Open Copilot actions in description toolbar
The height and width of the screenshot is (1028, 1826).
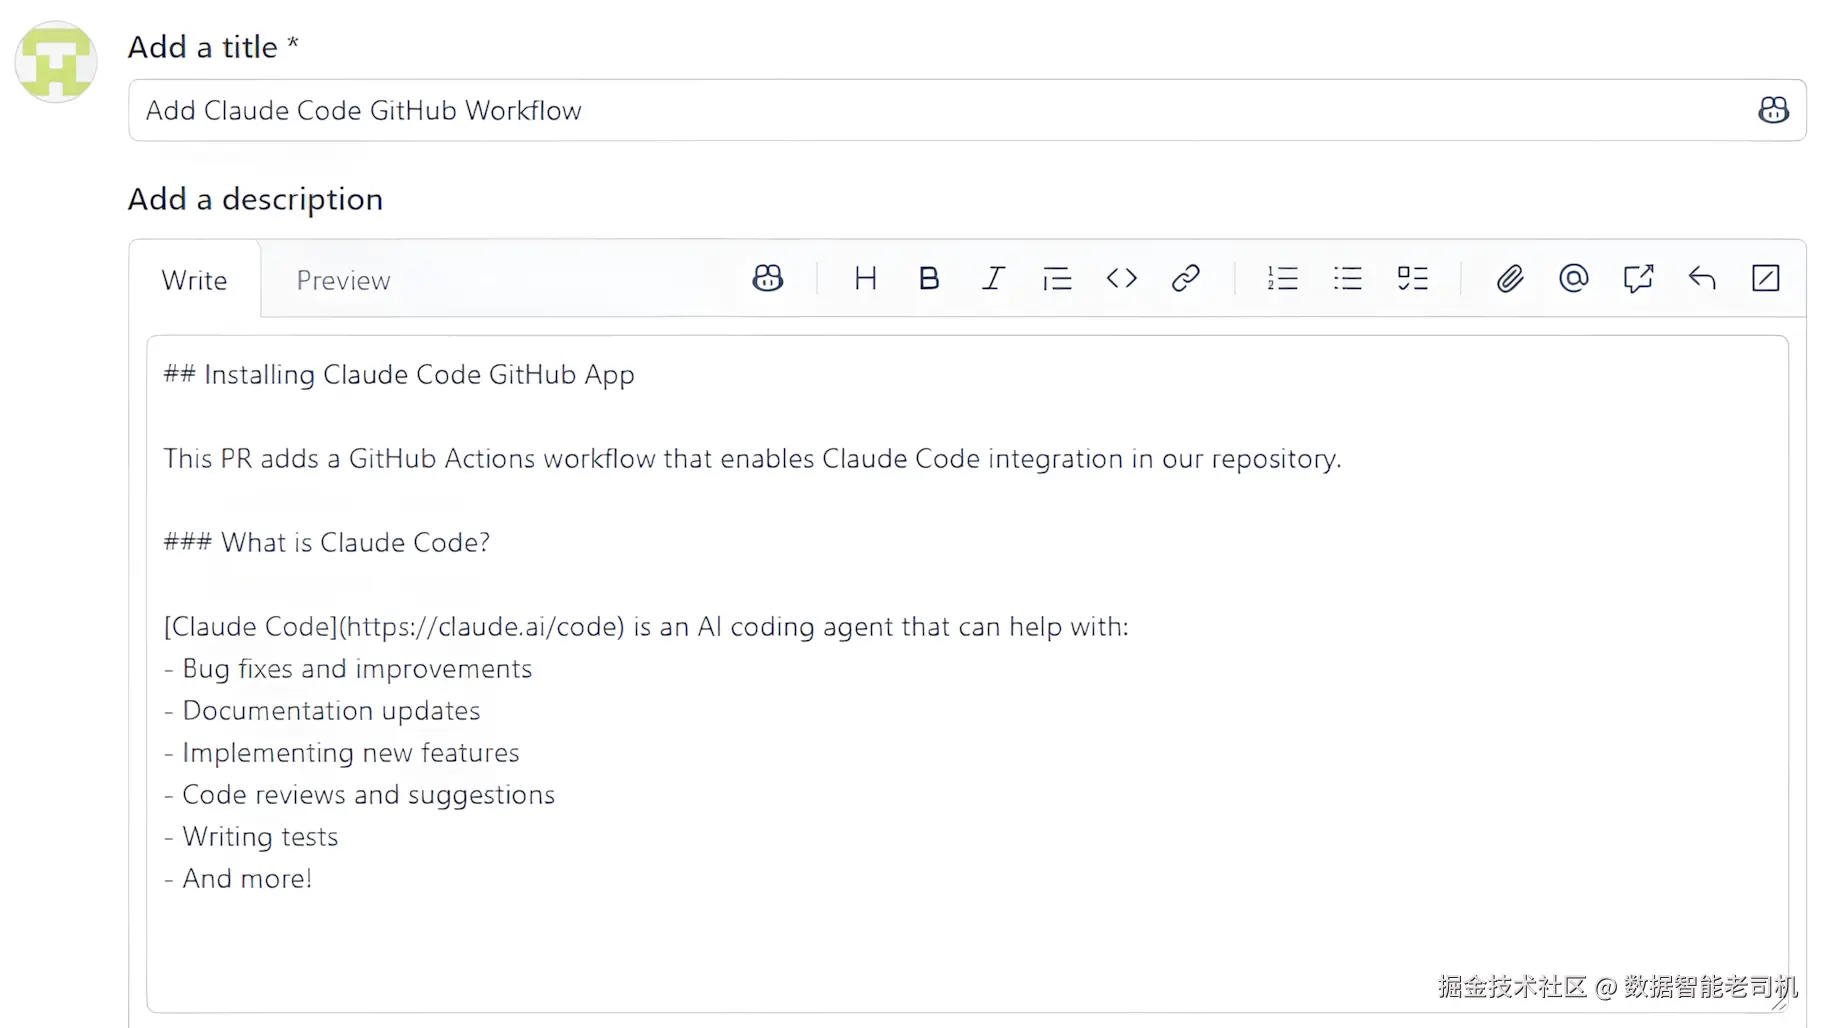pyautogui.click(x=768, y=278)
